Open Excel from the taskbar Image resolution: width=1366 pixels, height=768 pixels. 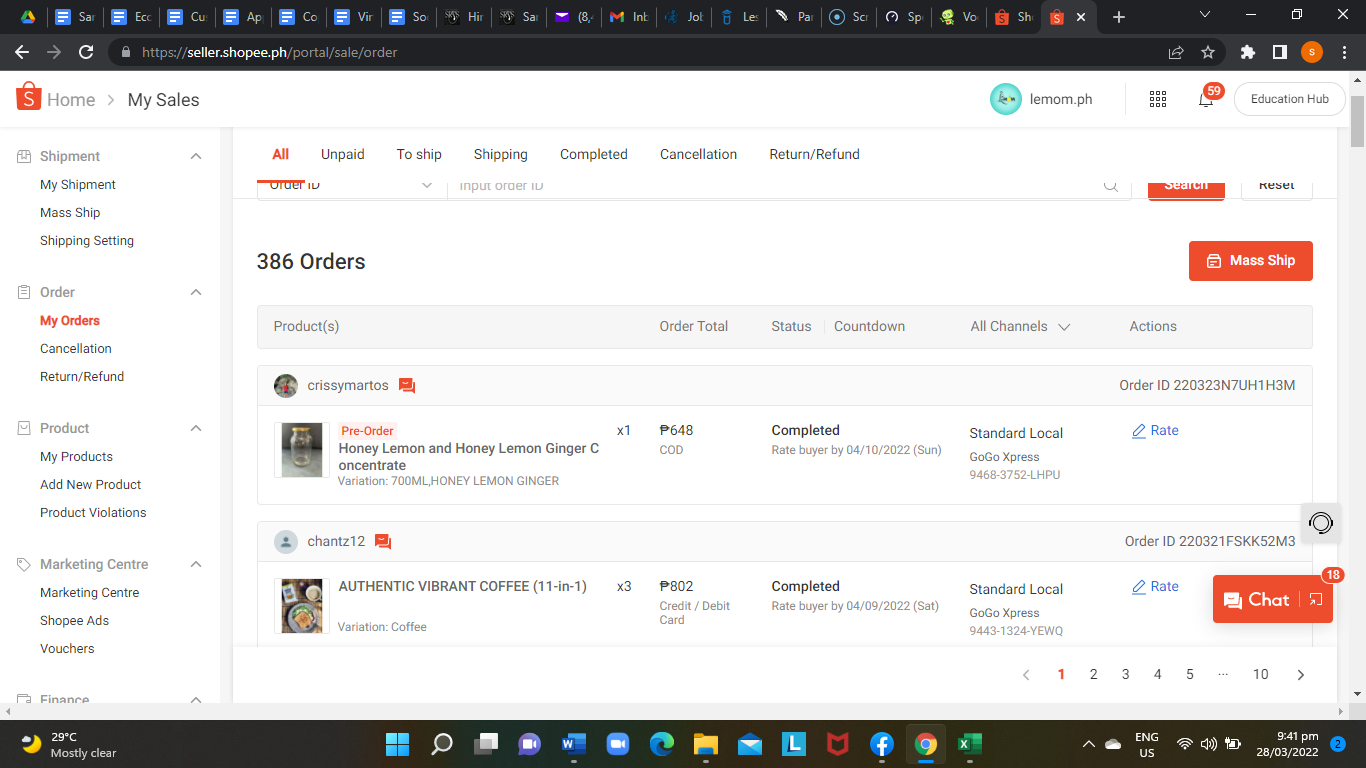pyautogui.click(x=969, y=744)
